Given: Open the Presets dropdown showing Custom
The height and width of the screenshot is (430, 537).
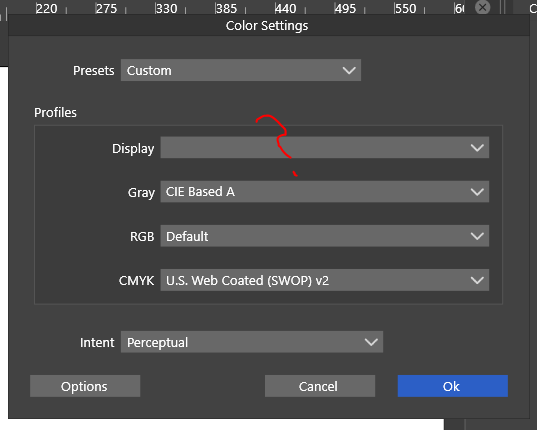Looking at the screenshot, I should point(241,70).
